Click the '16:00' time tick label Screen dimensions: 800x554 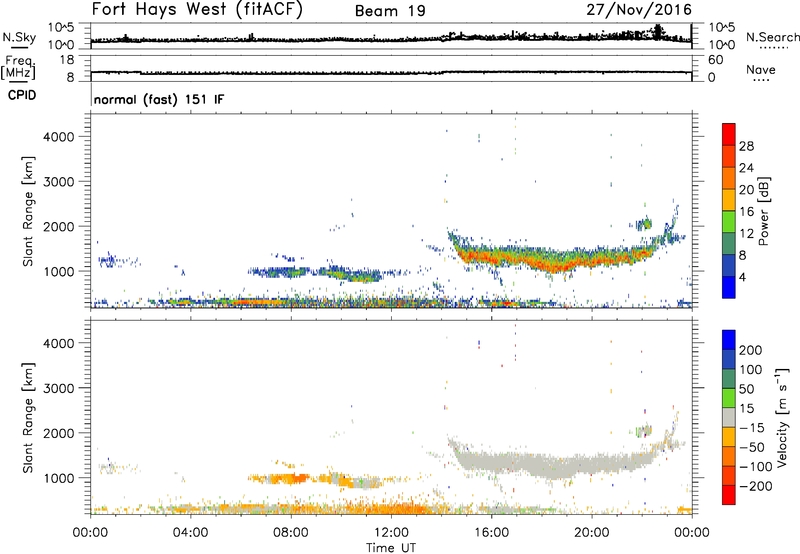491,533
